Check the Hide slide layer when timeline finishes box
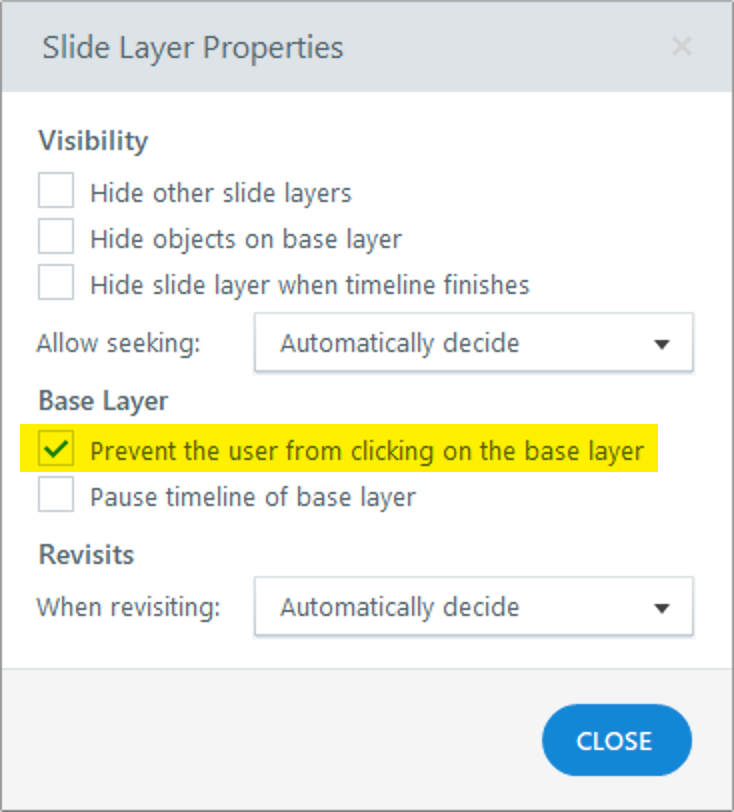This screenshot has width=734, height=812. [x=56, y=284]
